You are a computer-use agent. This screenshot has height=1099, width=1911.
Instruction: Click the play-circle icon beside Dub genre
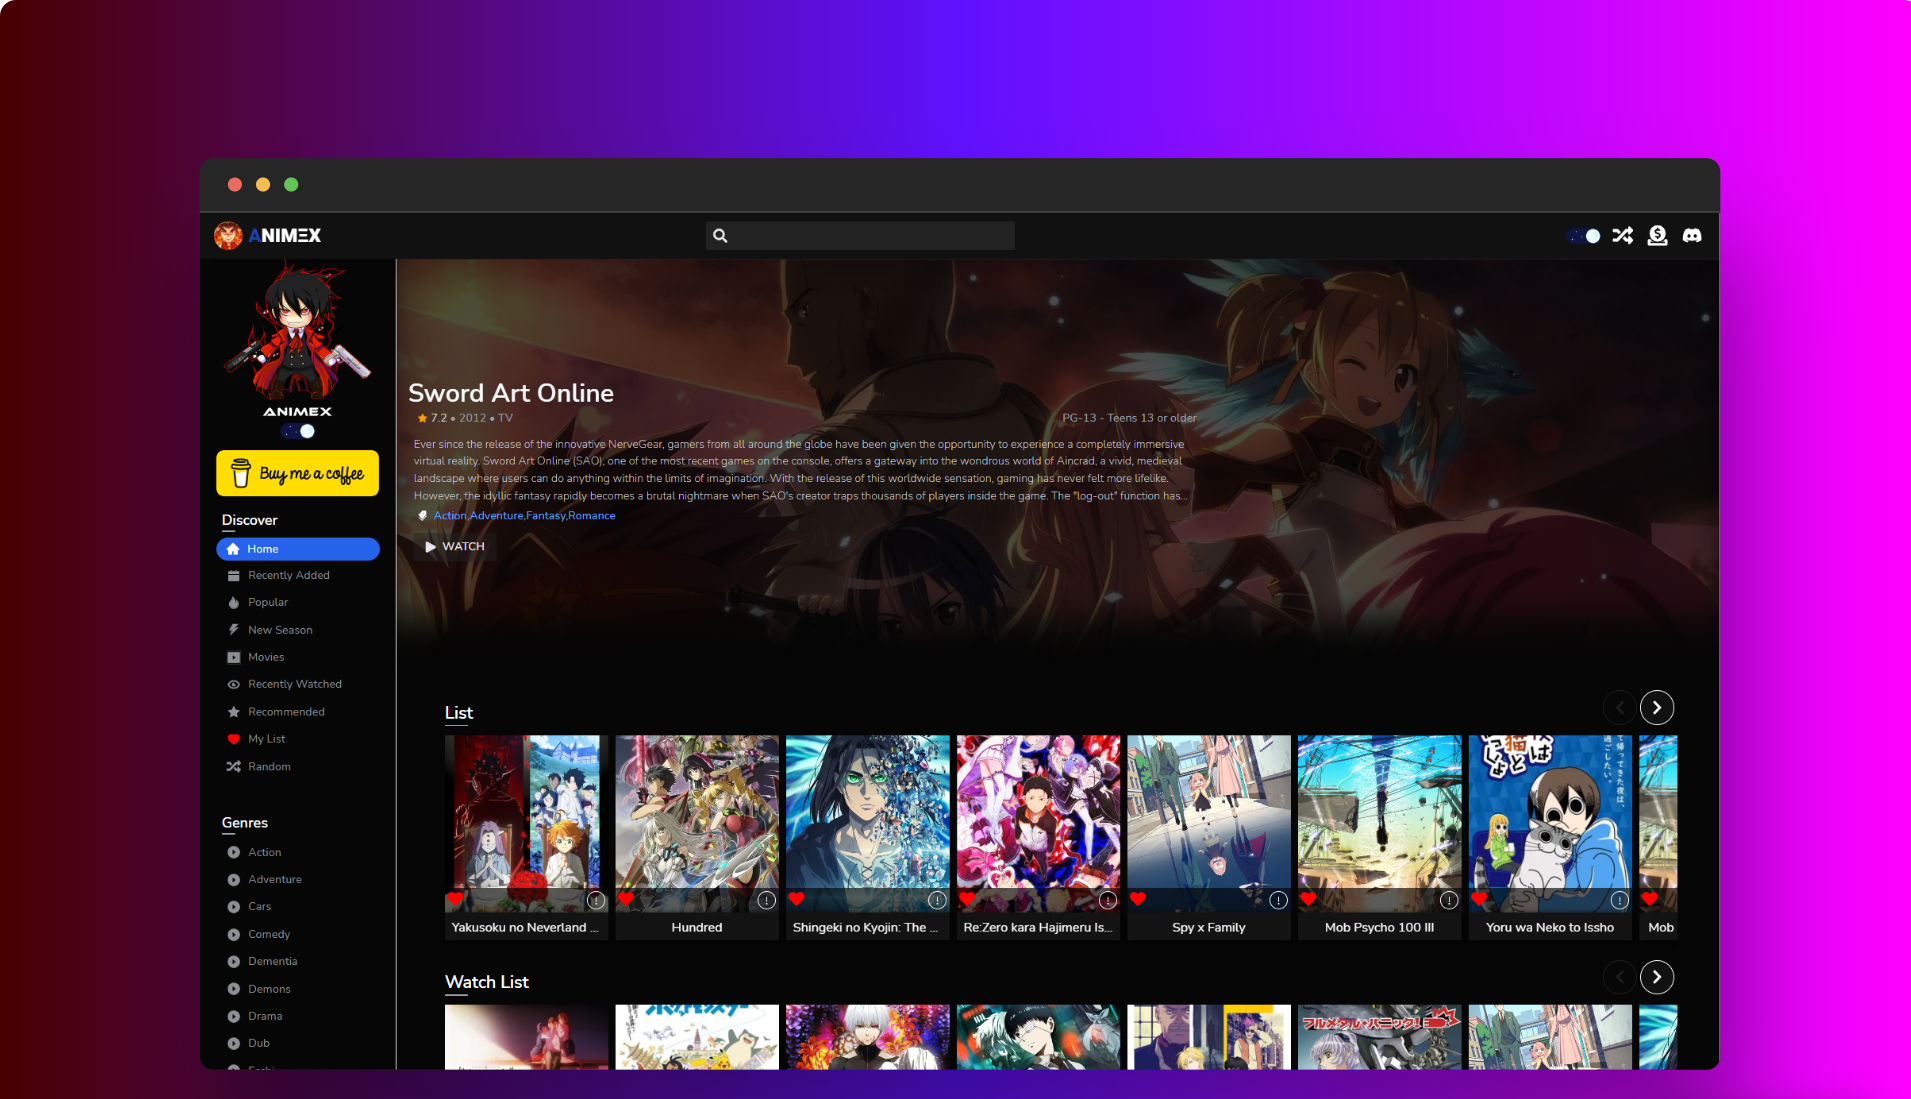[234, 1044]
